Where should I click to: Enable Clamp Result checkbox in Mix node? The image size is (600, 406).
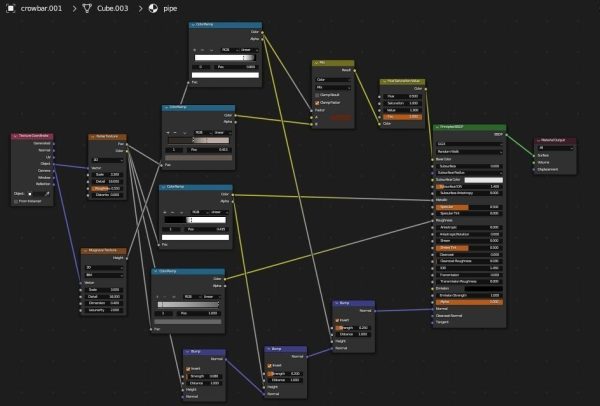point(317,95)
